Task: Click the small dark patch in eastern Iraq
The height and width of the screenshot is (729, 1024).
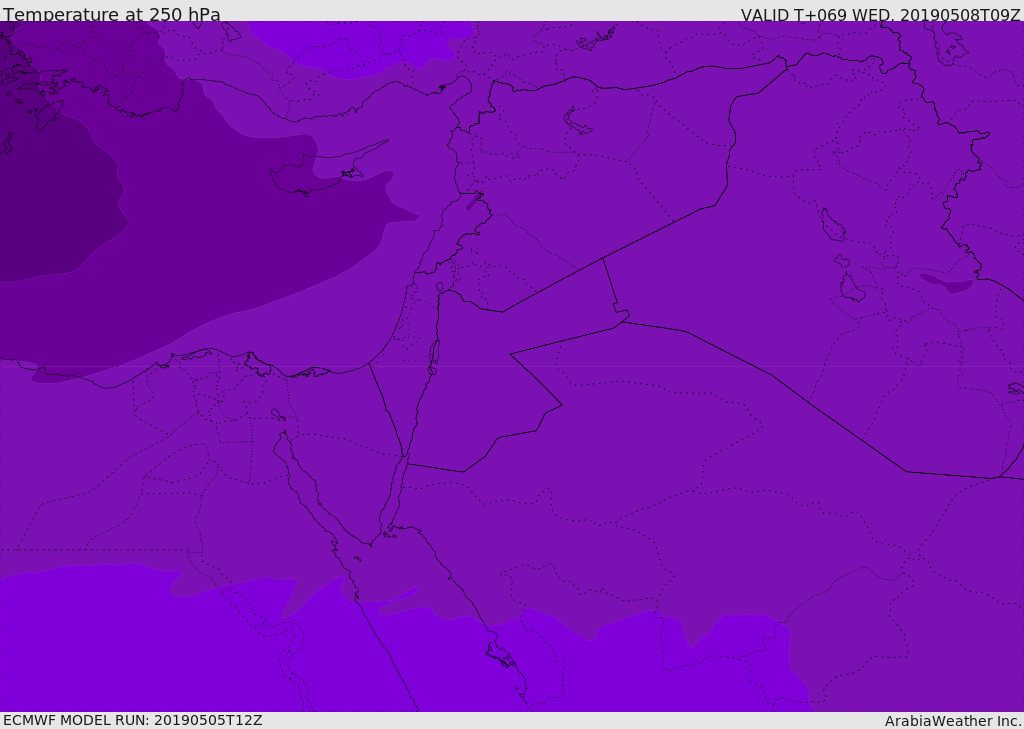Action: click(x=946, y=283)
